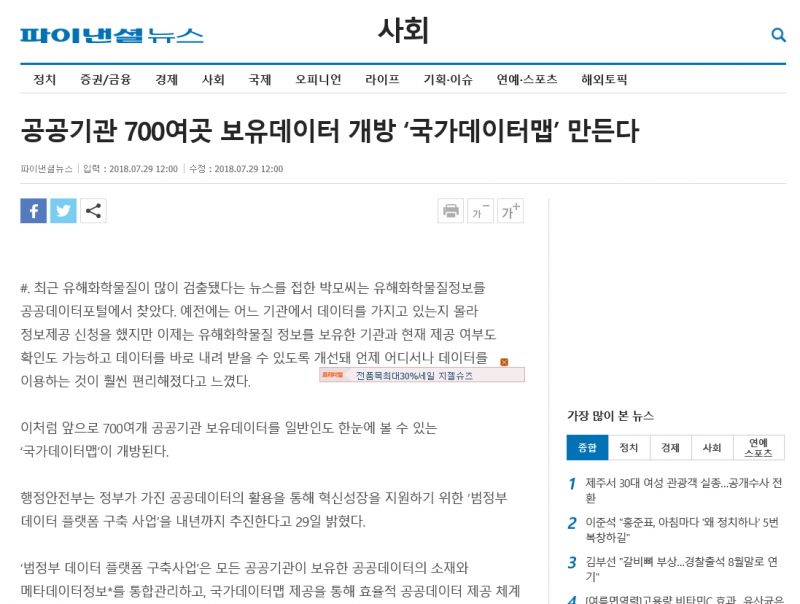
Task: Open 오피니언 menu item
Action: tap(318, 80)
